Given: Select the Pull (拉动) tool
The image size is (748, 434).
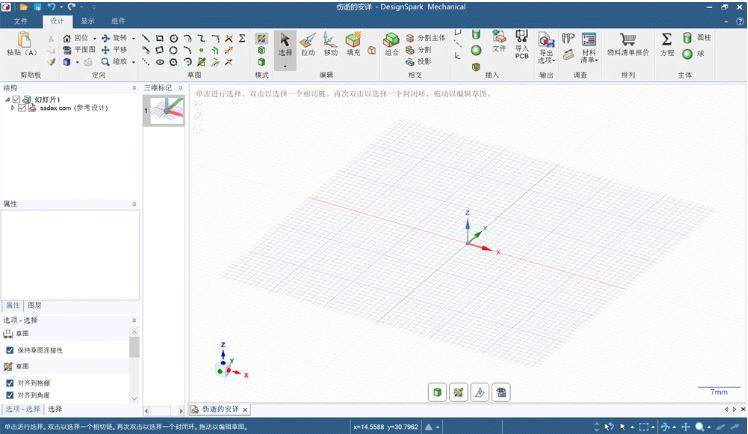Looking at the screenshot, I should tap(308, 44).
